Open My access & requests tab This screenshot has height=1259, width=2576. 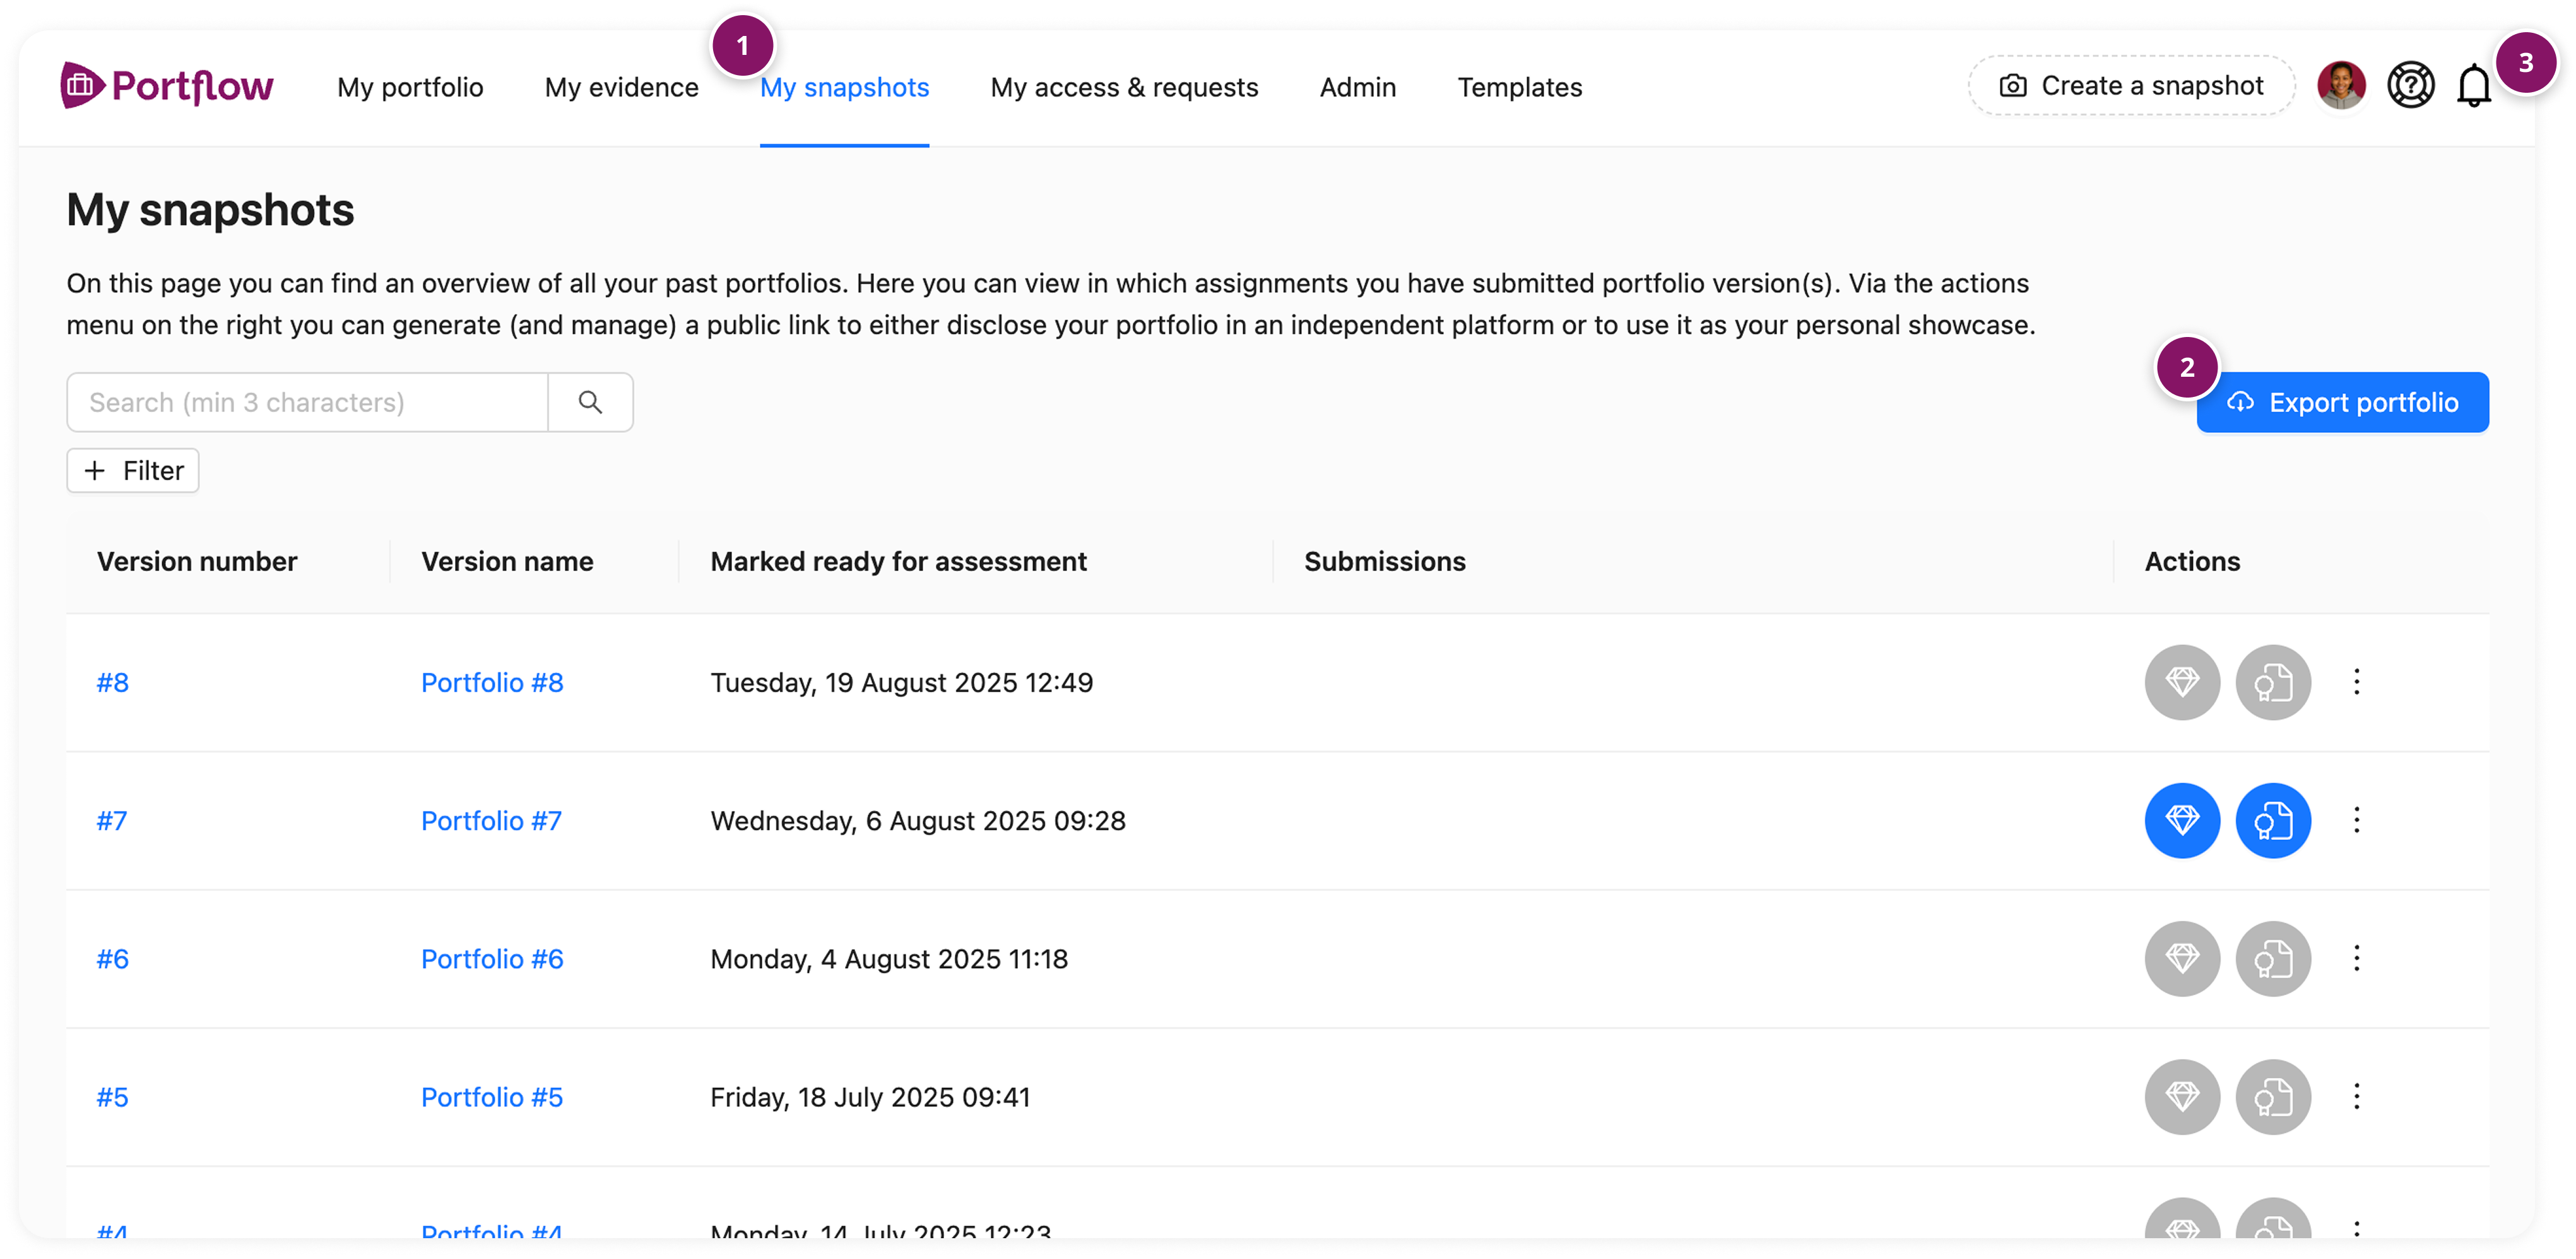click(1124, 88)
